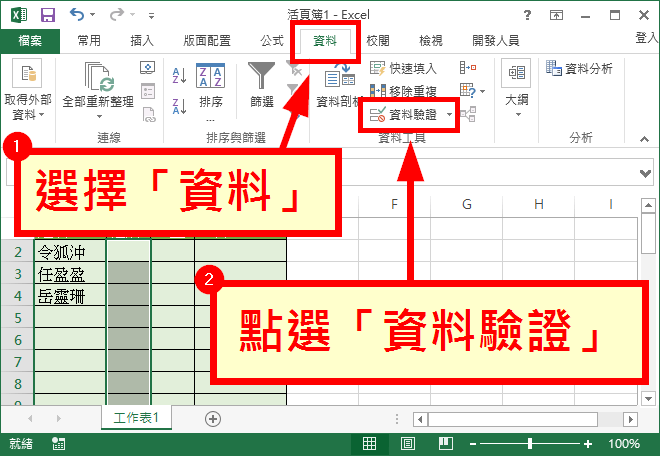
Task: Click 資料分析 data analysis button
Action: click(579, 68)
